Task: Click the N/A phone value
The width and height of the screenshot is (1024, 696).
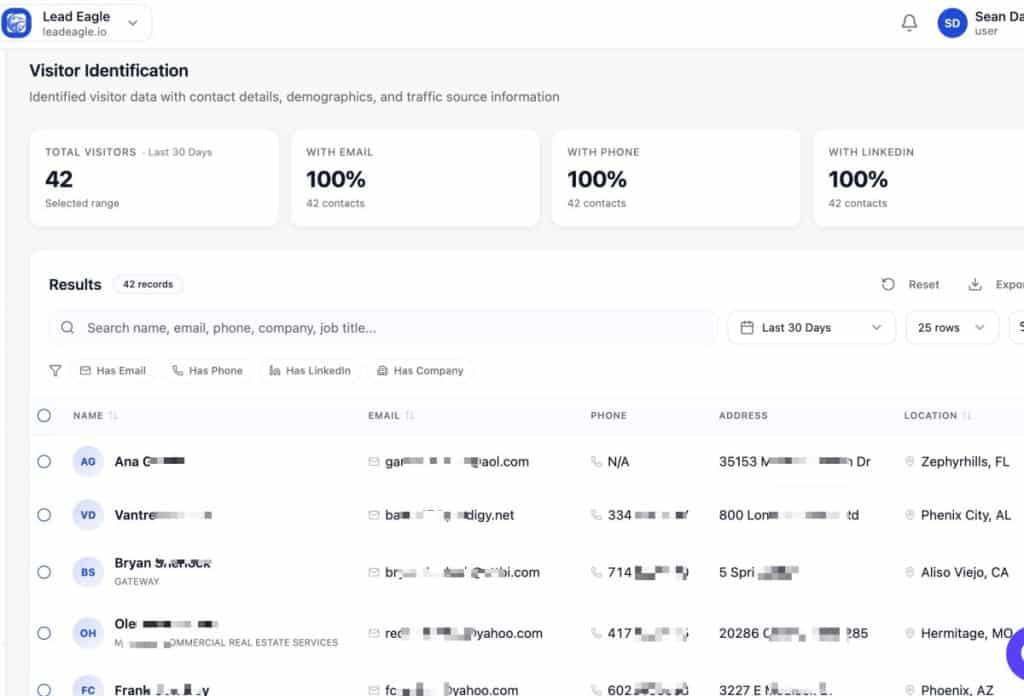Action: pyautogui.click(x=618, y=462)
